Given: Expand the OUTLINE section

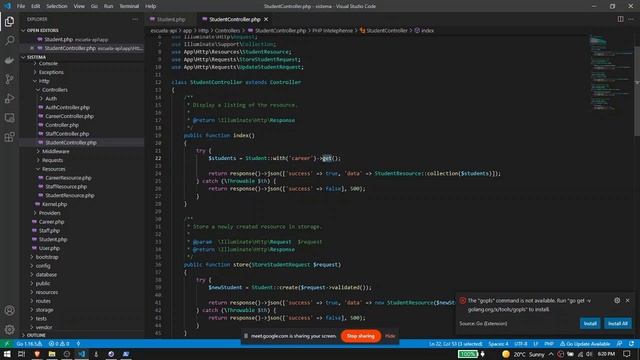Looking at the screenshot, I should [36, 335].
